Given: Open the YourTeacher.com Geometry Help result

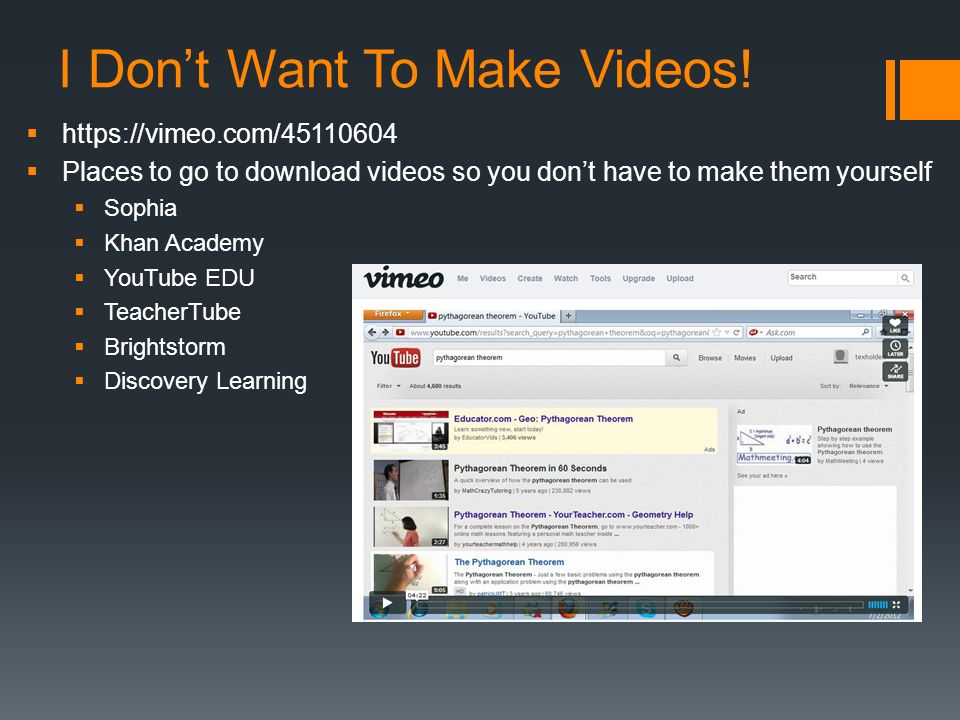Looking at the screenshot, I should point(574,514).
